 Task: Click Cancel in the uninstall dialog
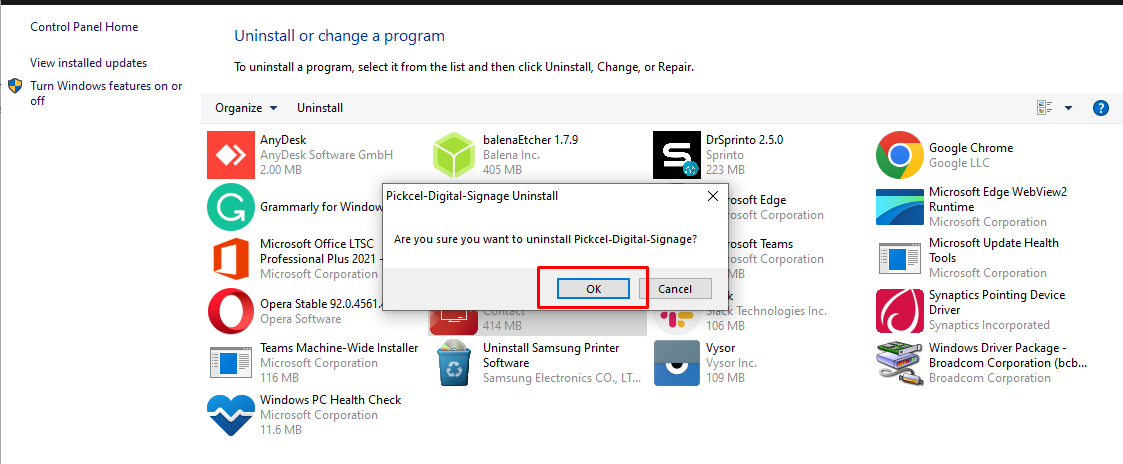click(x=675, y=289)
